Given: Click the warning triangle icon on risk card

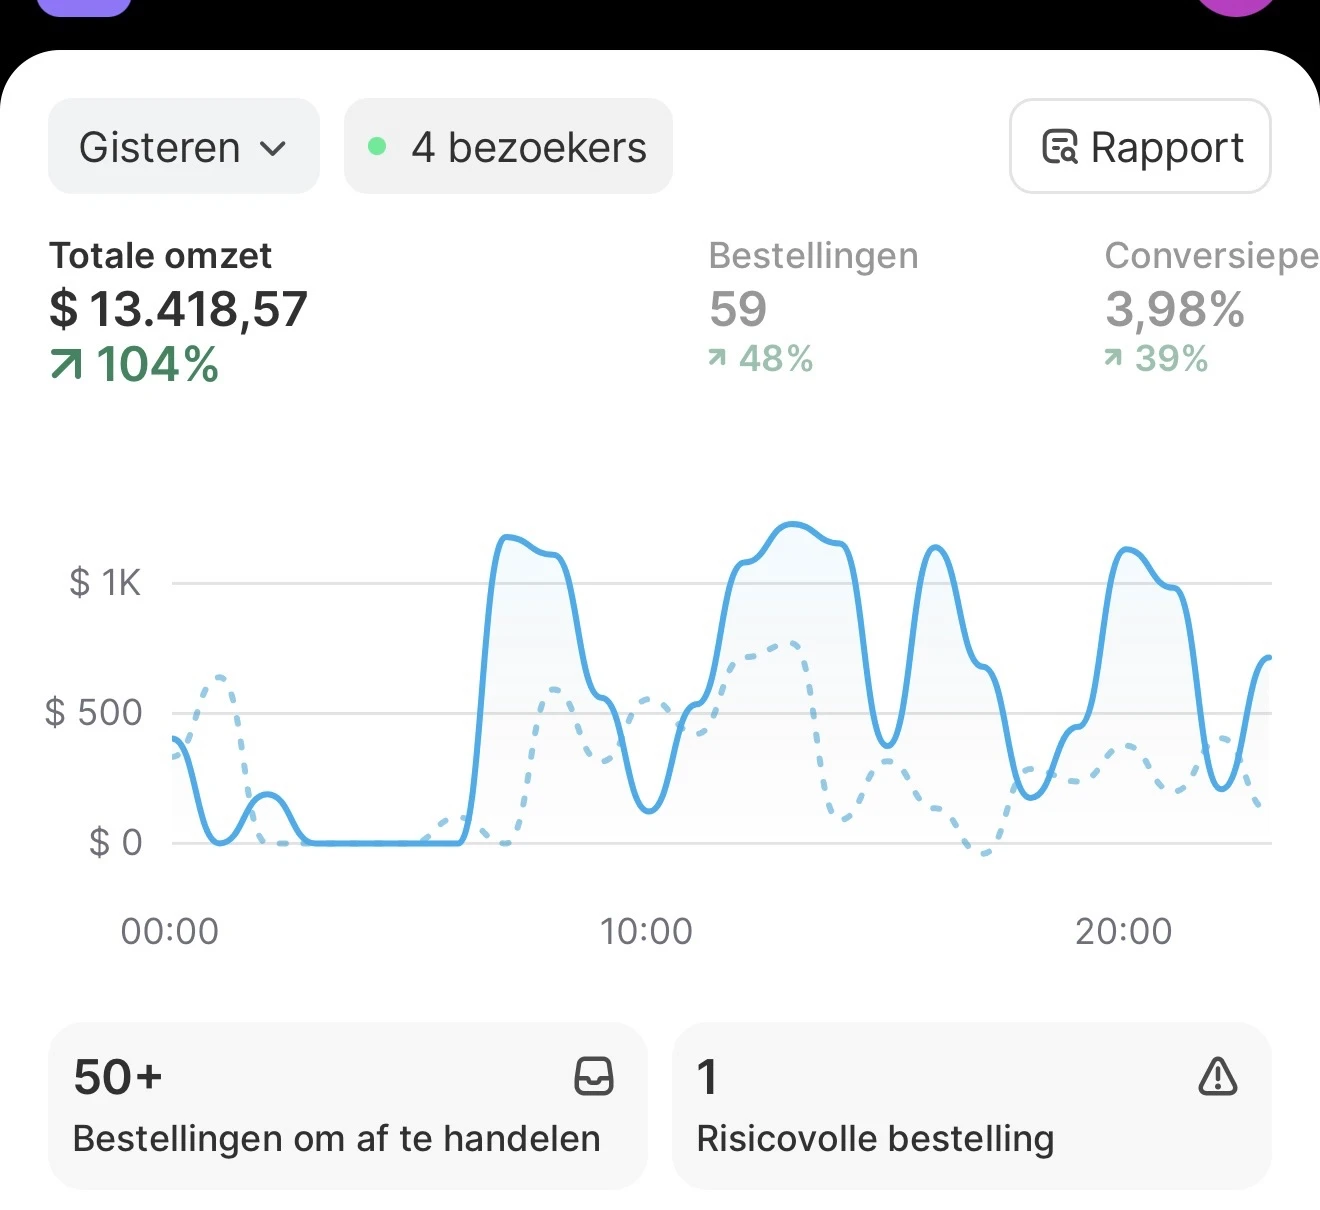Looking at the screenshot, I should [x=1218, y=1077].
